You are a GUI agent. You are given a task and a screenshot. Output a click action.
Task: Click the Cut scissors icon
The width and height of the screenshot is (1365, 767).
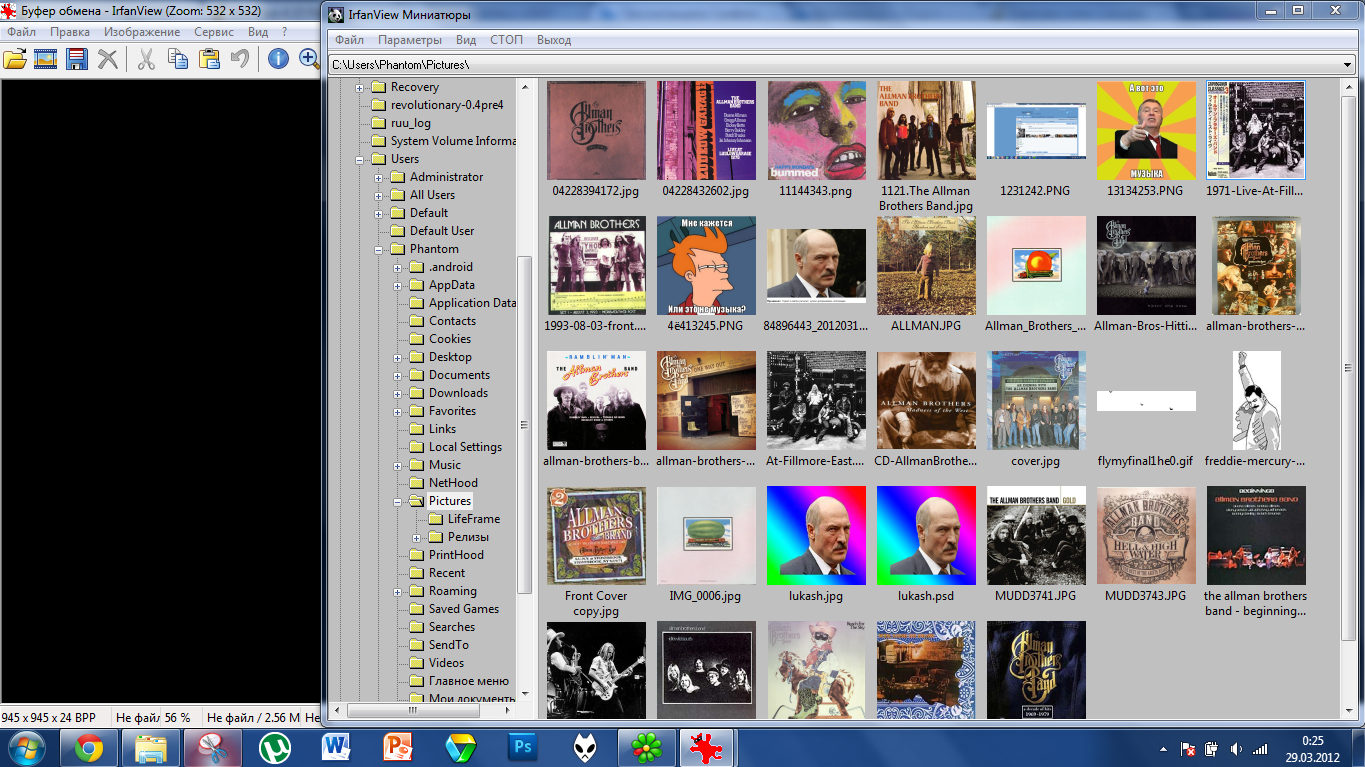pyautogui.click(x=146, y=59)
